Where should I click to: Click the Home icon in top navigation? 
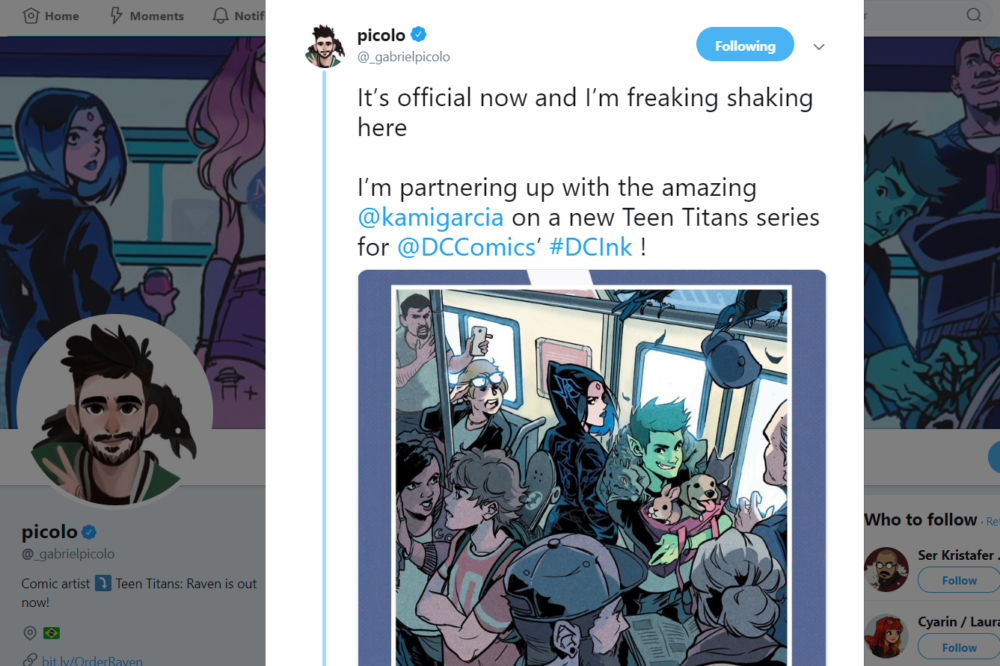(31, 15)
